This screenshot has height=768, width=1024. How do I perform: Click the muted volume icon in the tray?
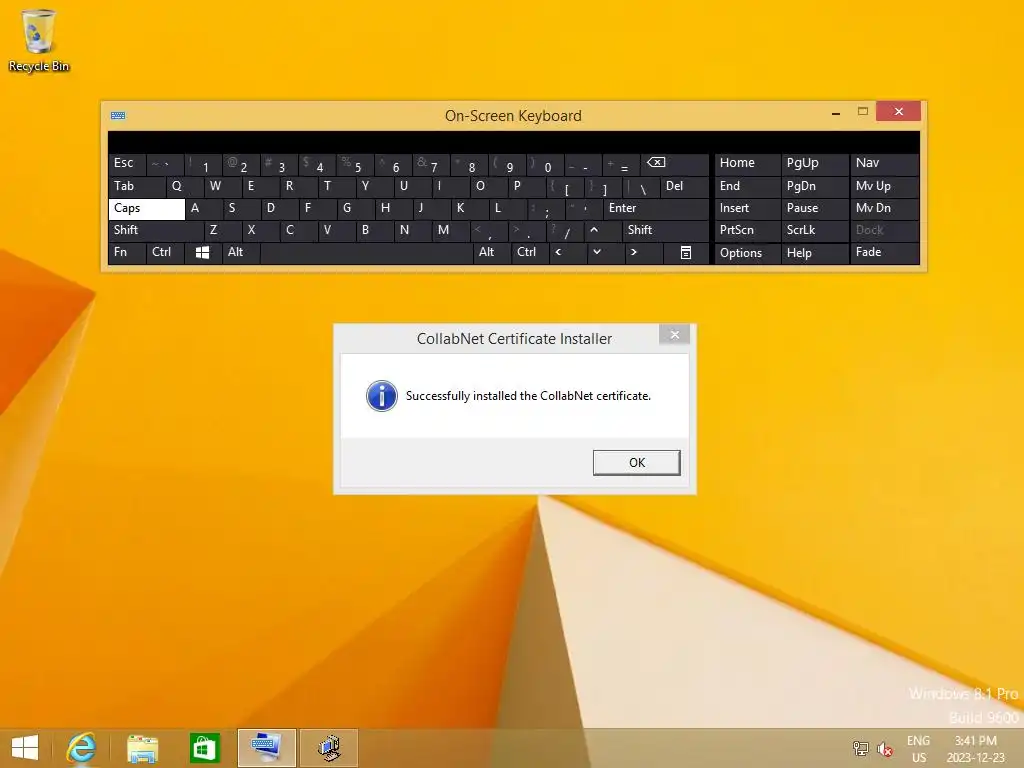point(885,748)
